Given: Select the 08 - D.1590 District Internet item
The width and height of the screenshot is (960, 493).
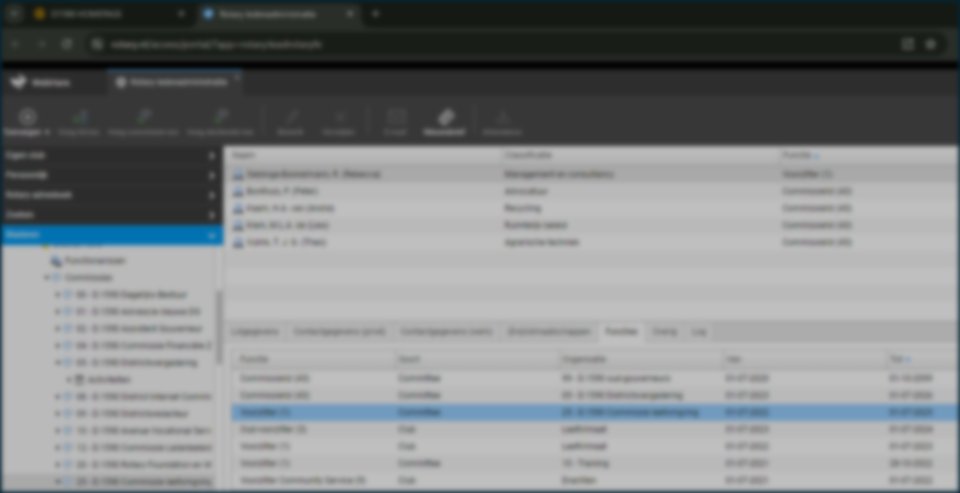Looking at the screenshot, I should pos(144,397).
